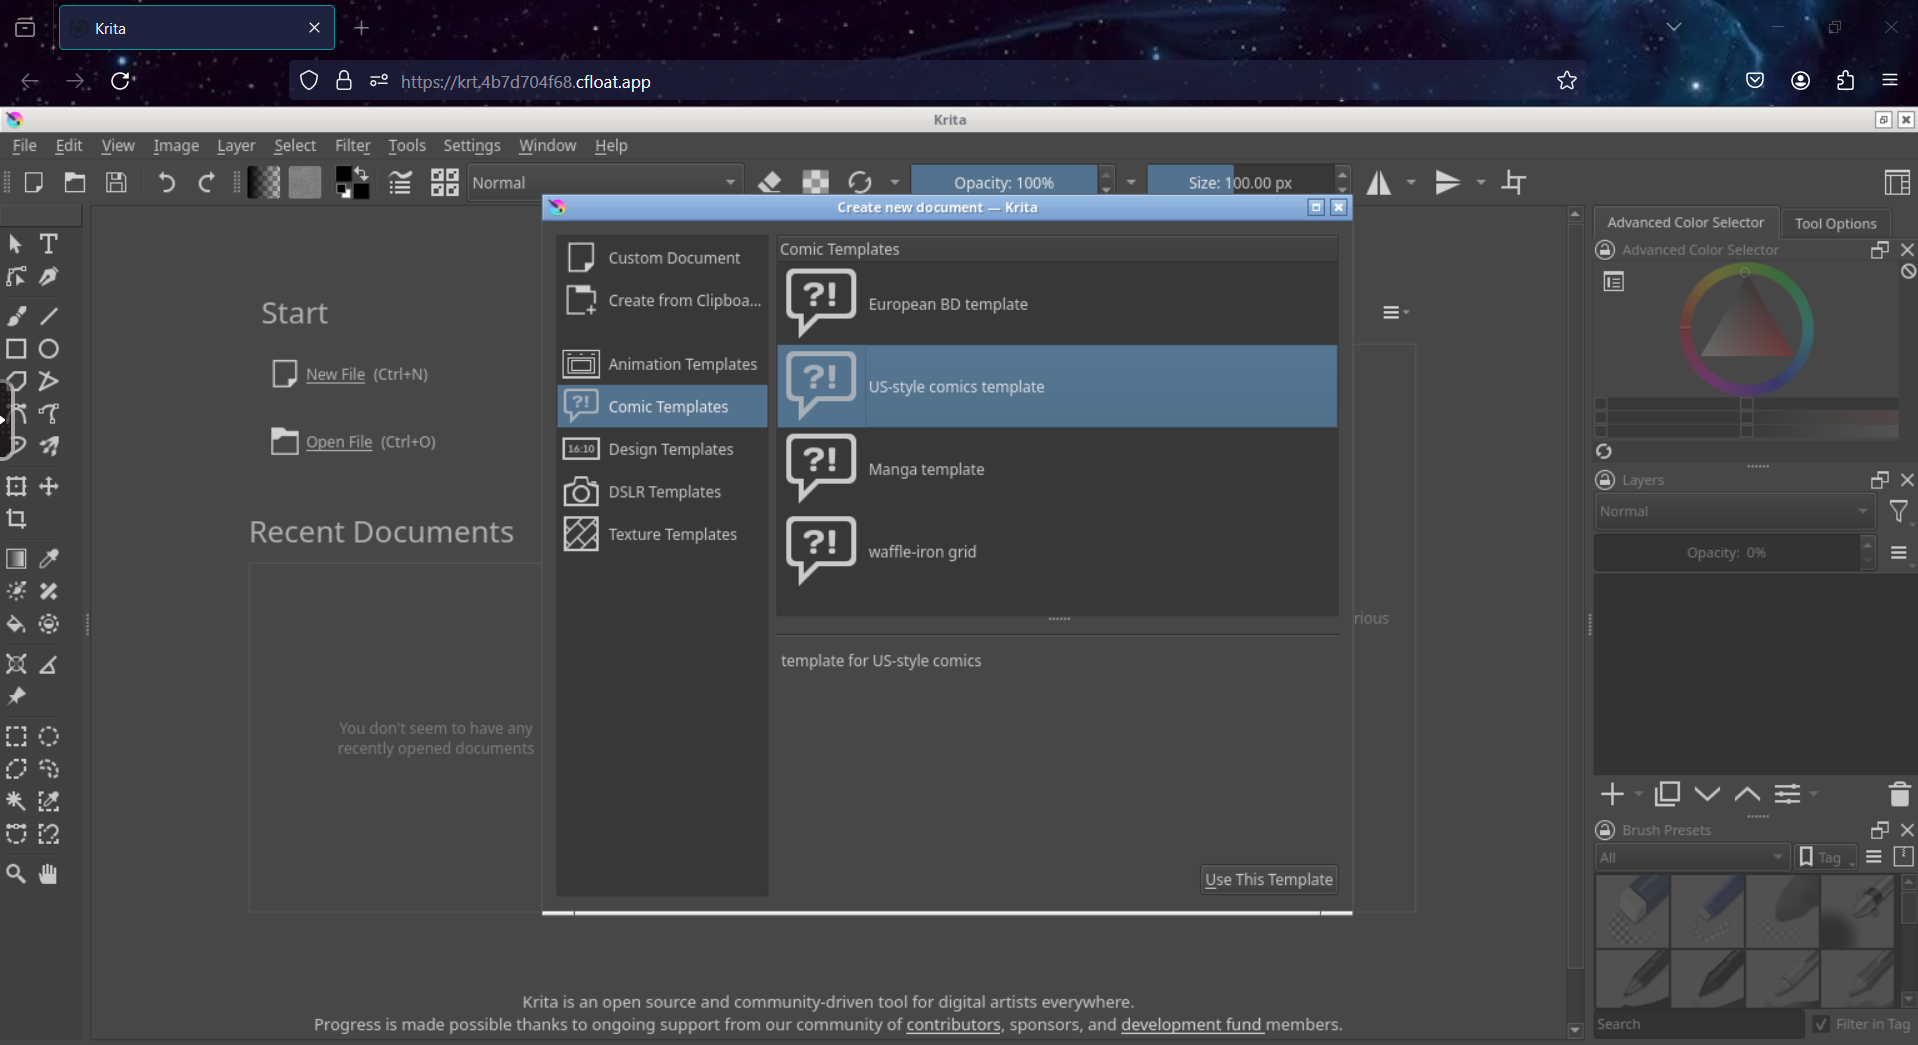Image resolution: width=1918 pixels, height=1045 pixels.
Task: Open the development fund link
Action: point(1191,1025)
